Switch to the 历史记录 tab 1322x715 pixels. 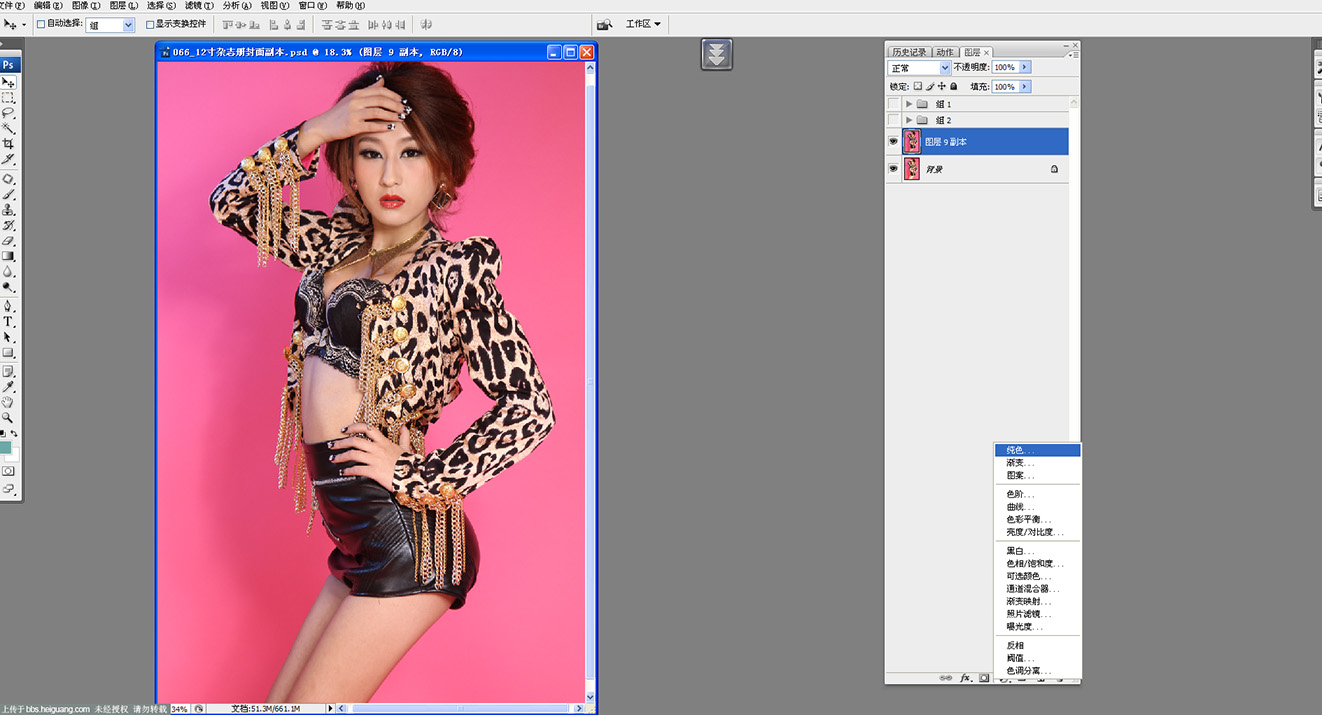[909, 52]
